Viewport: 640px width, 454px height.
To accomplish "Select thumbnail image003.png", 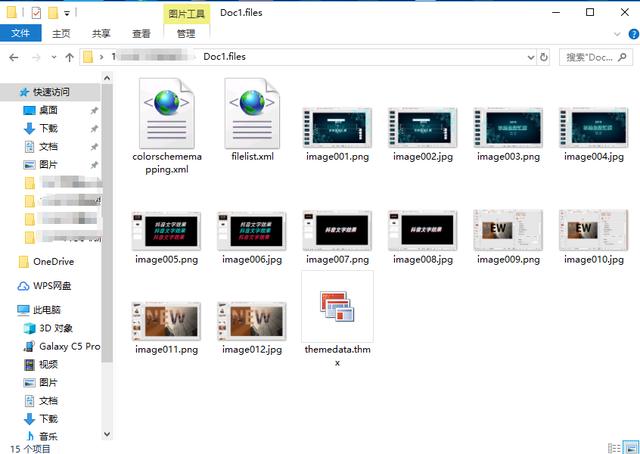I will (508, 127).
